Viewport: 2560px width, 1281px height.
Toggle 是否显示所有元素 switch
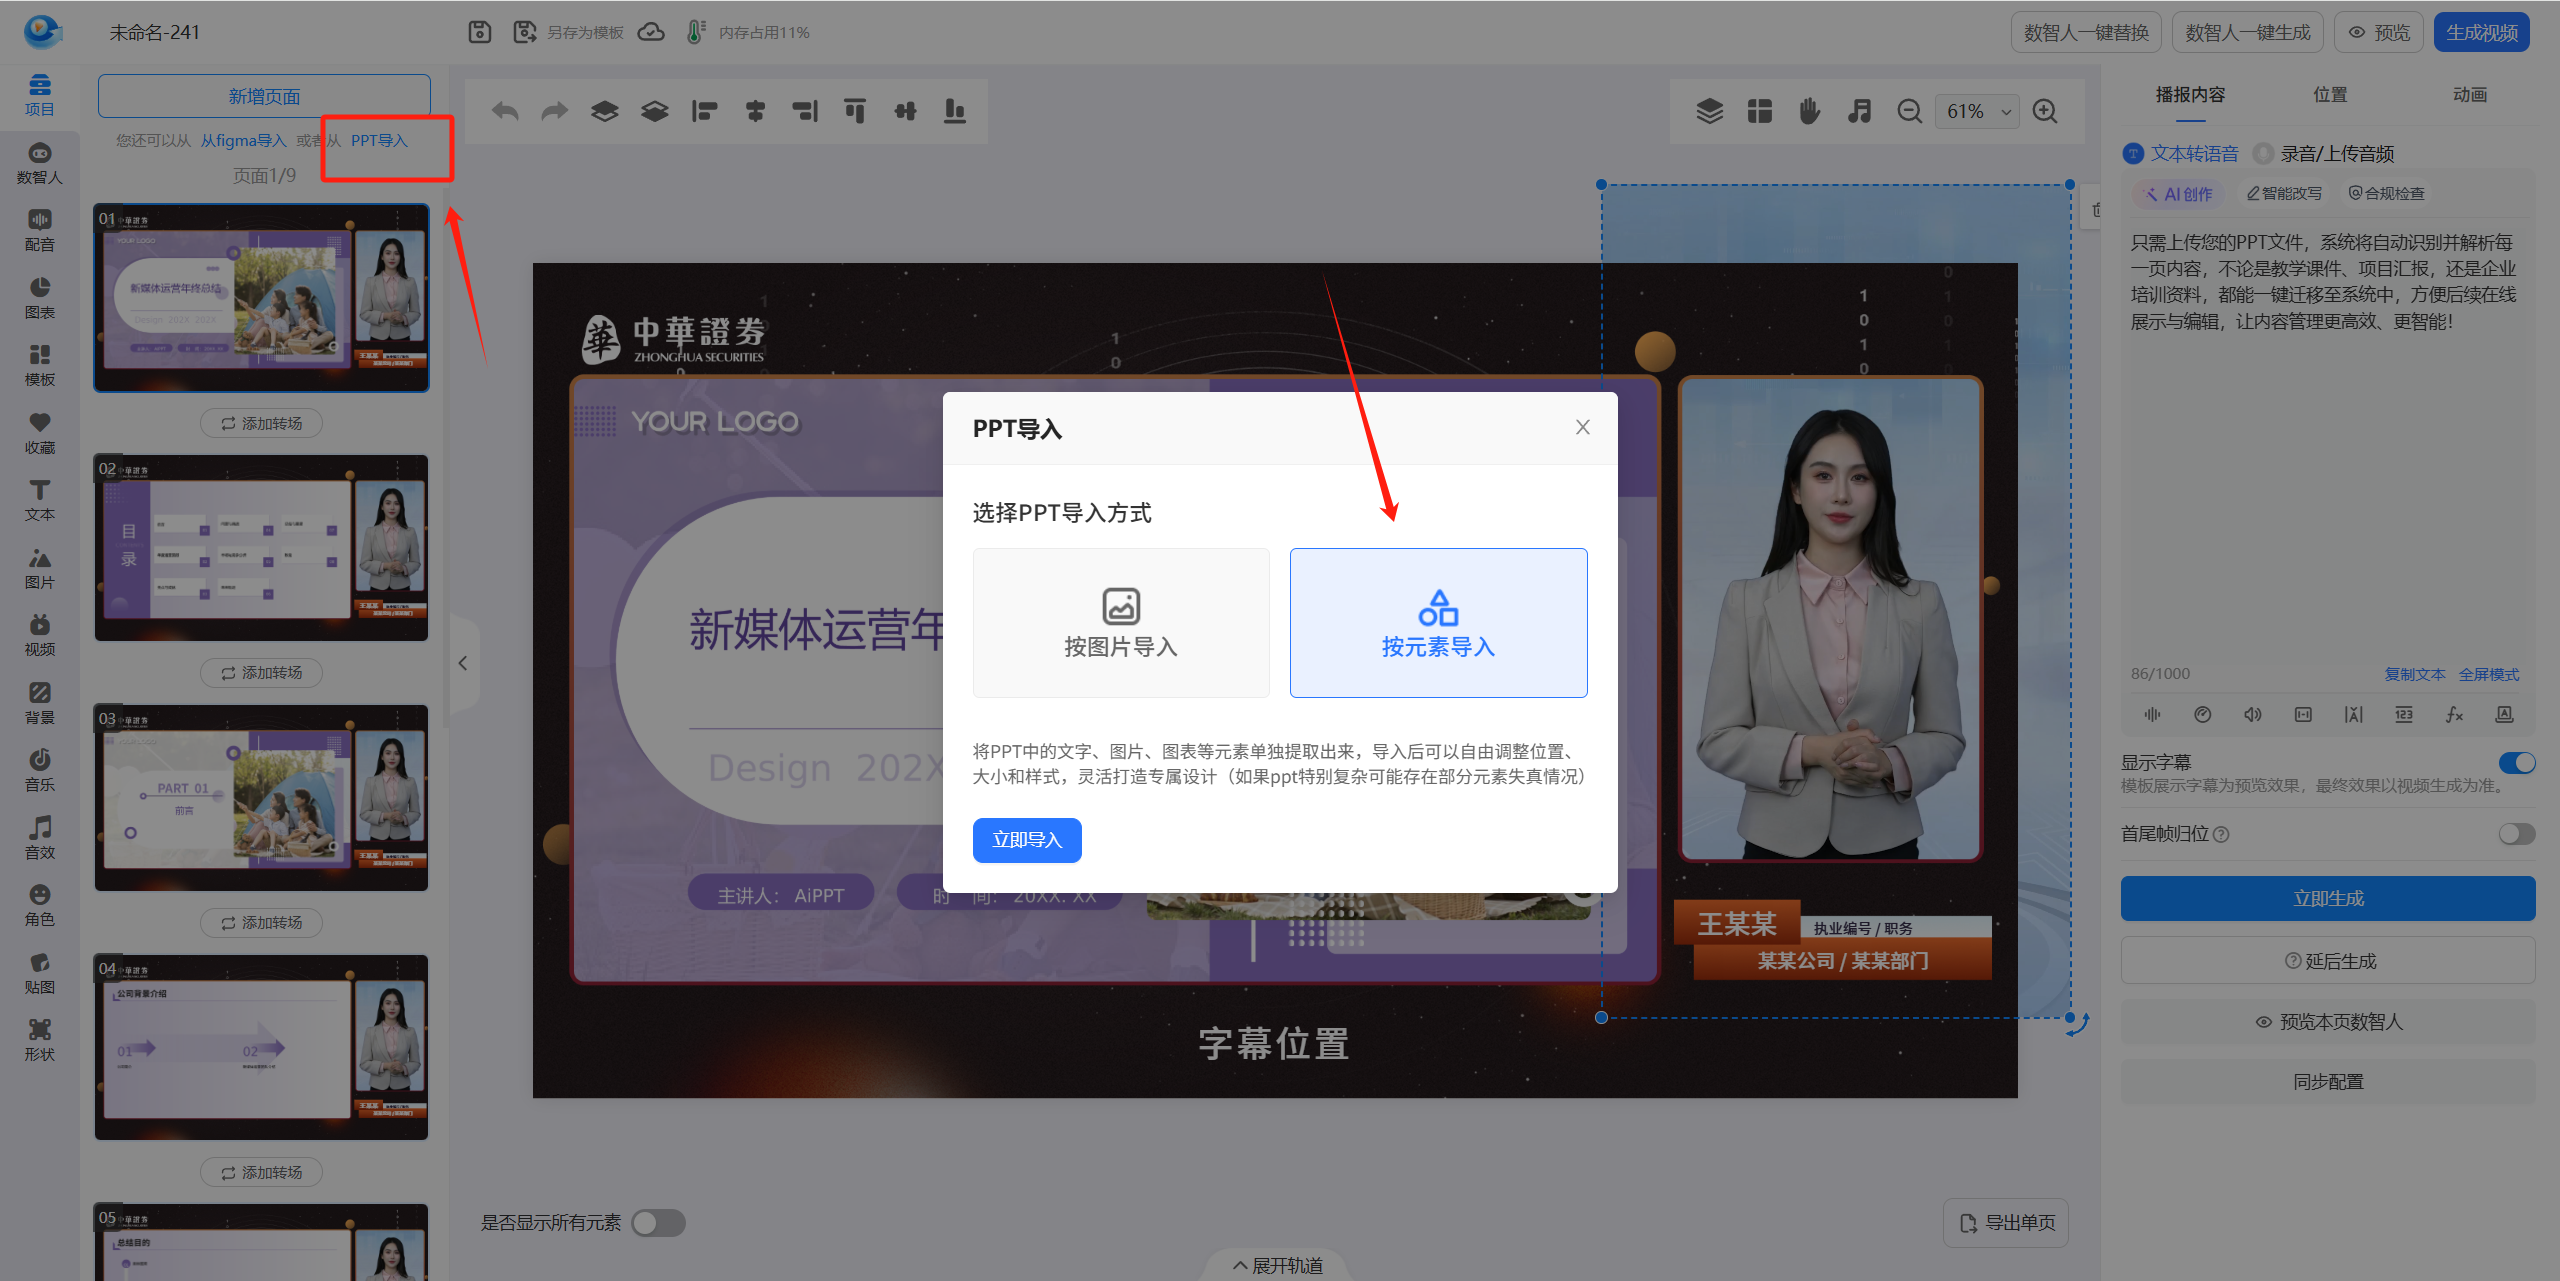pos(658,1222)
